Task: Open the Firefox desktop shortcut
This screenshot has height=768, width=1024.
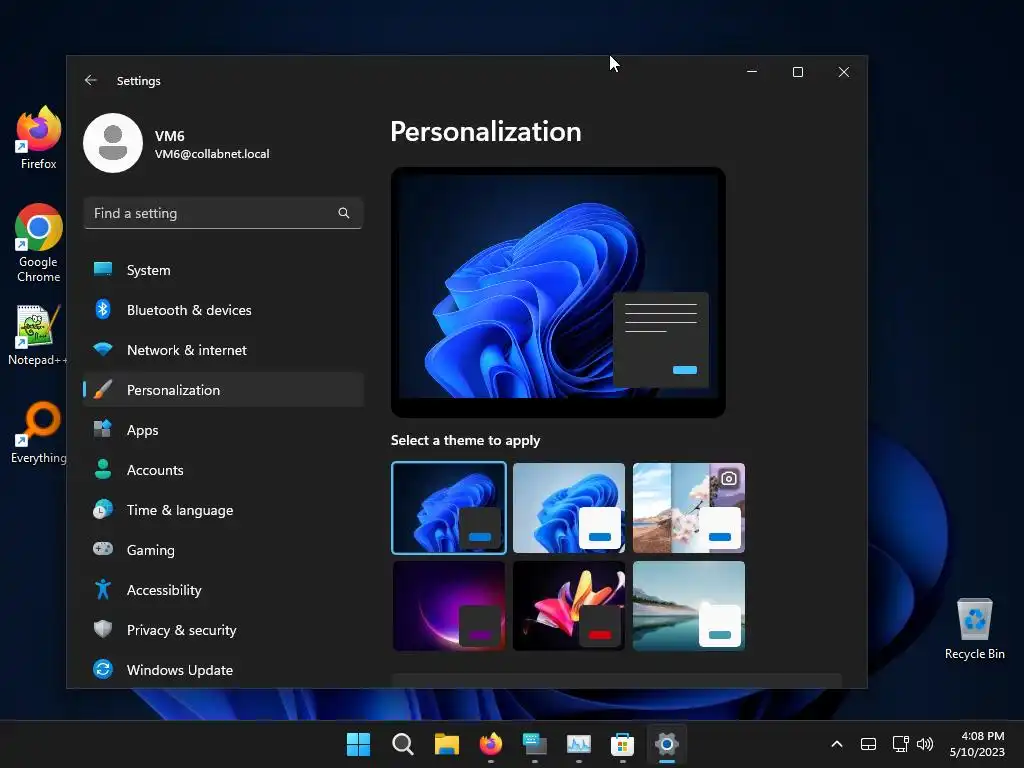Action: pos(39,138)
